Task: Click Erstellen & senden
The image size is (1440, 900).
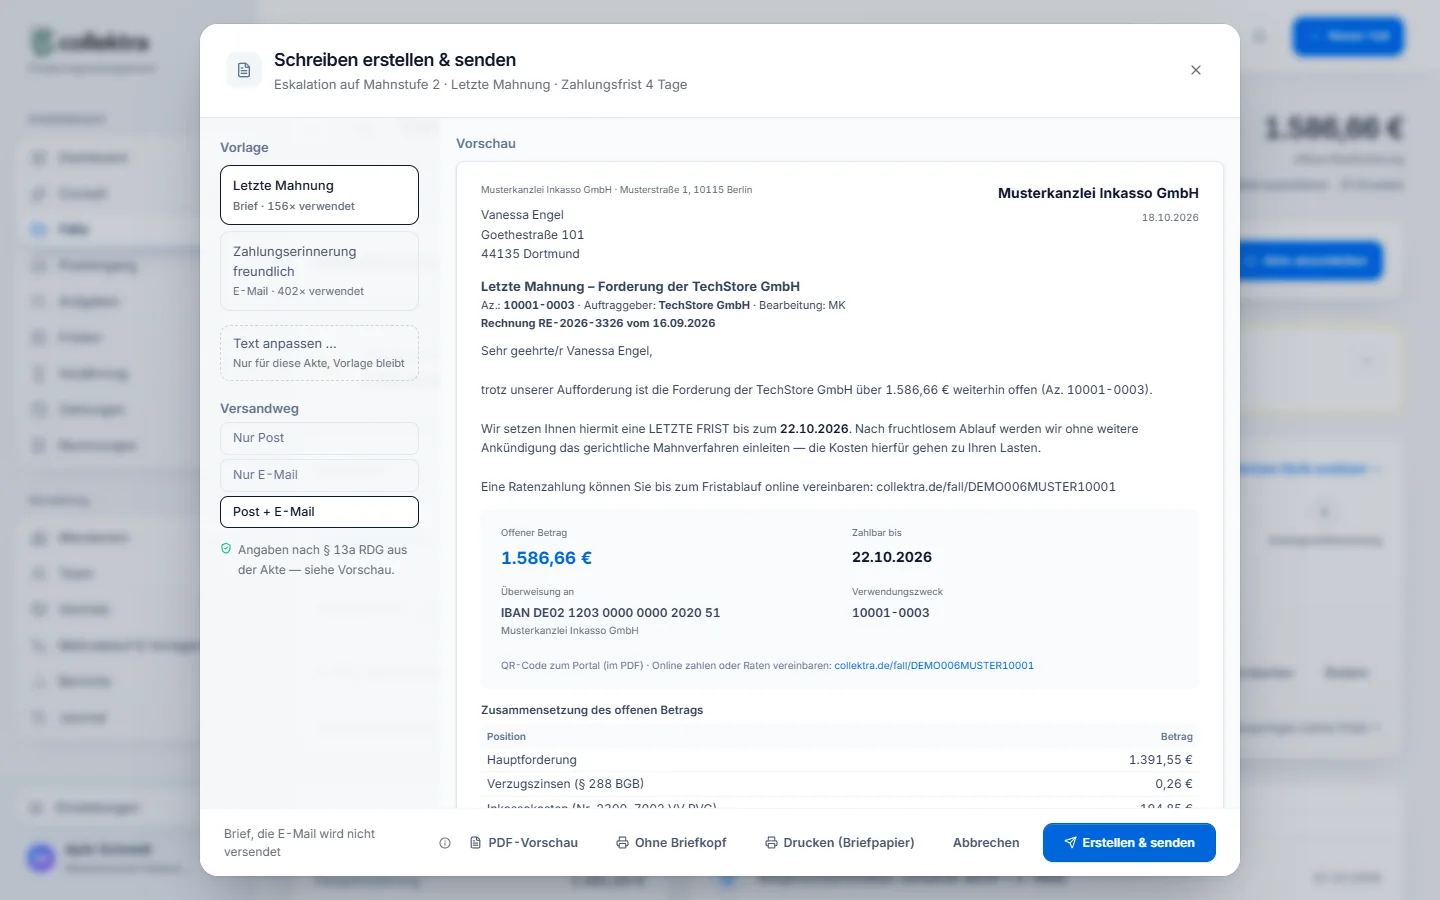Action: coord(1129,843)
